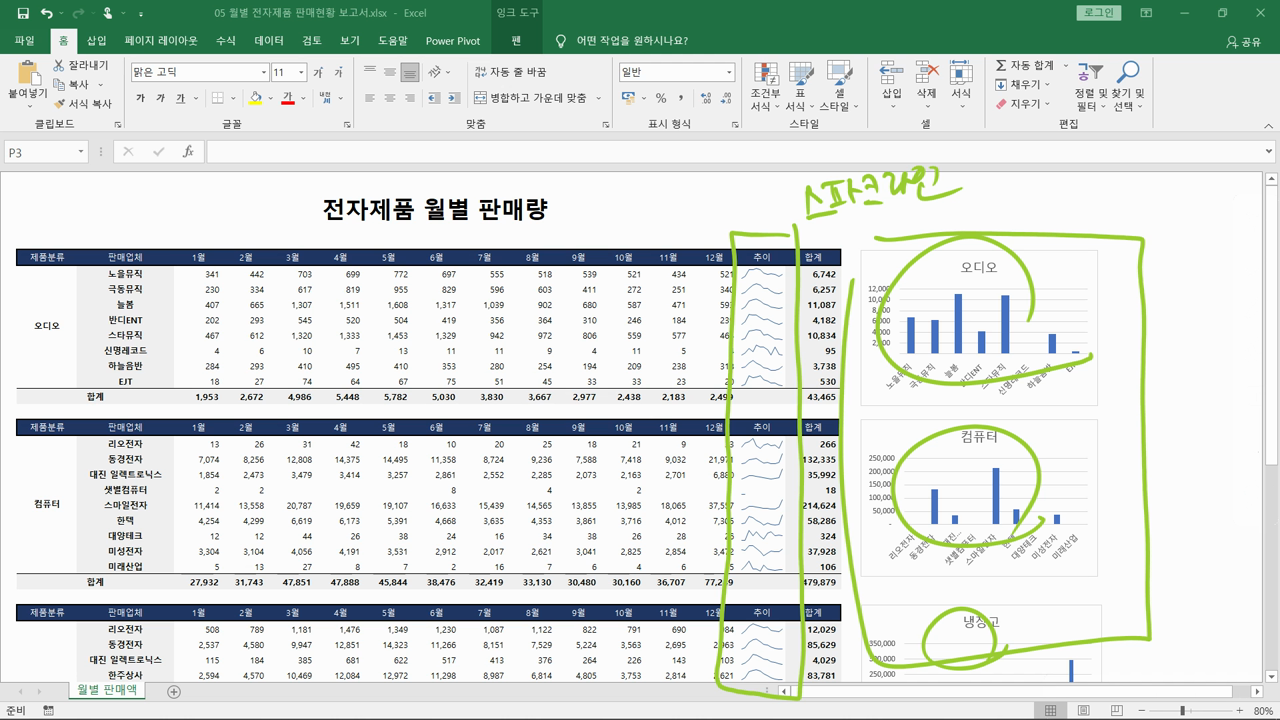This screenshot has height=720, width=1280.
Task: Open the fill color dropdown arrow
Action: tap(270, 98)
